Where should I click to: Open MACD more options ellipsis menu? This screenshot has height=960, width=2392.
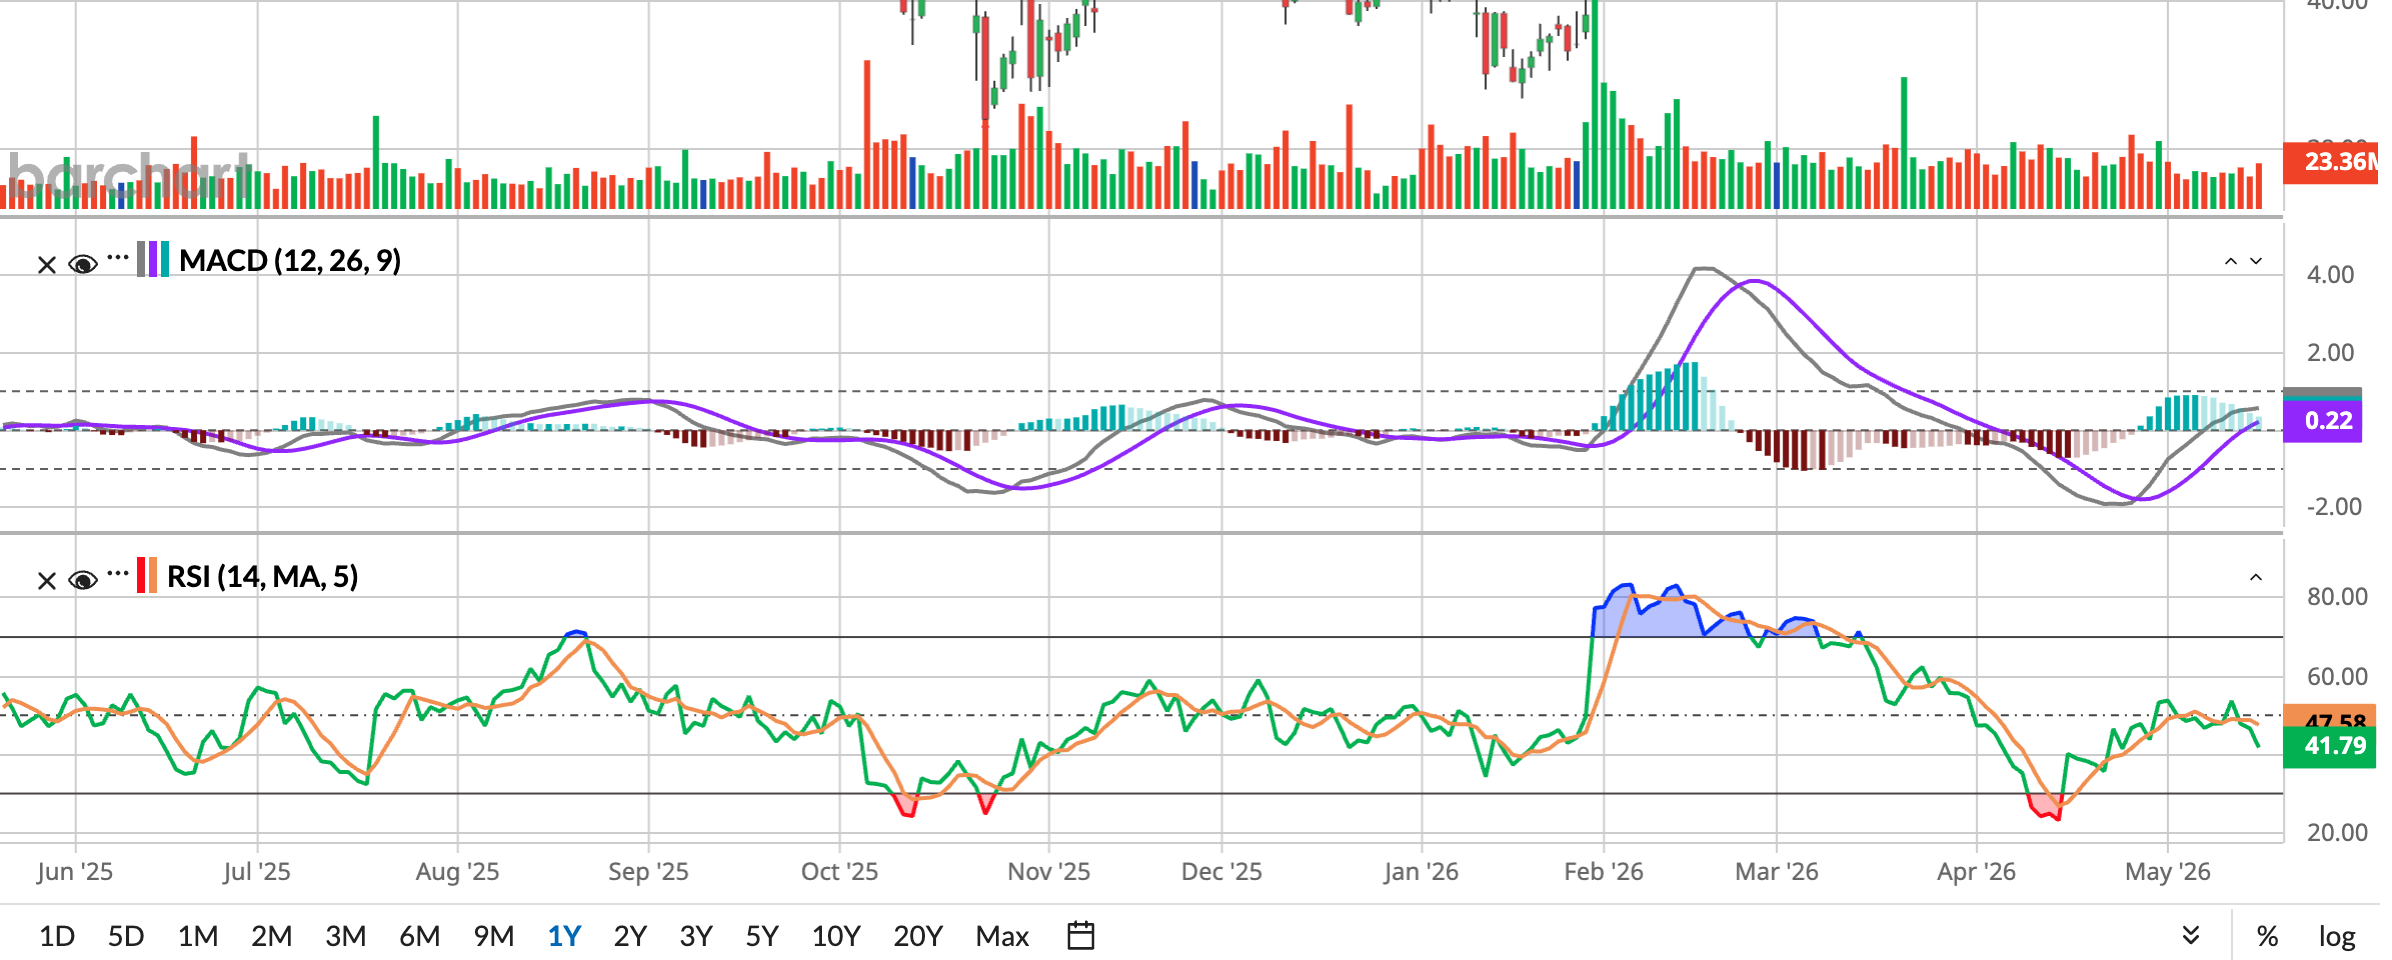118,258
